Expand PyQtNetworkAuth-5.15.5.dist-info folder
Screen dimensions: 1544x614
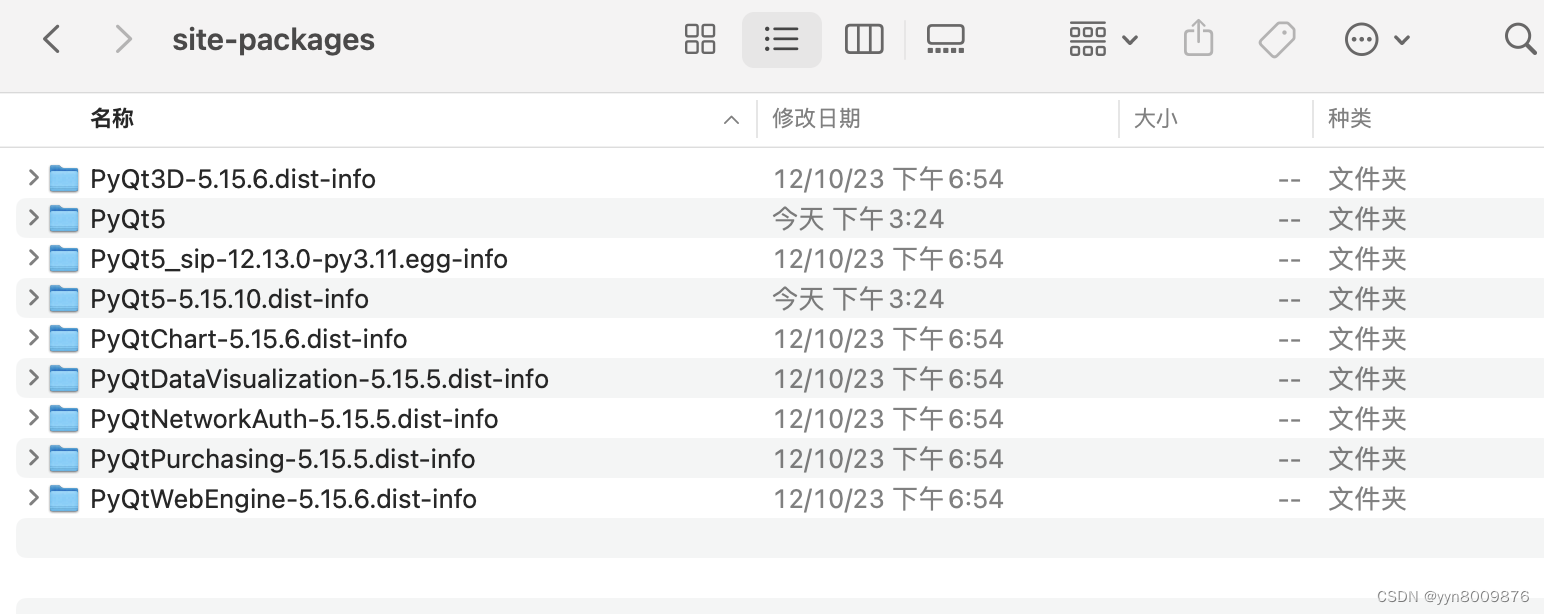pyautogui.click(x=33, y=418)
